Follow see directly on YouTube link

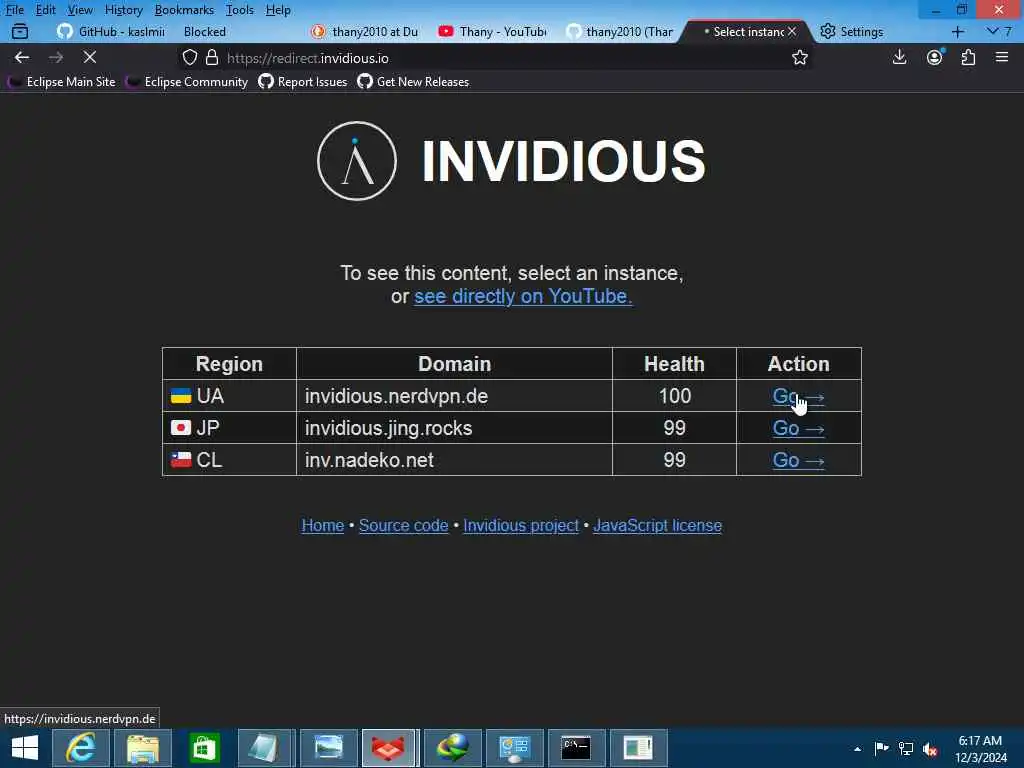[x=523, y=296]
